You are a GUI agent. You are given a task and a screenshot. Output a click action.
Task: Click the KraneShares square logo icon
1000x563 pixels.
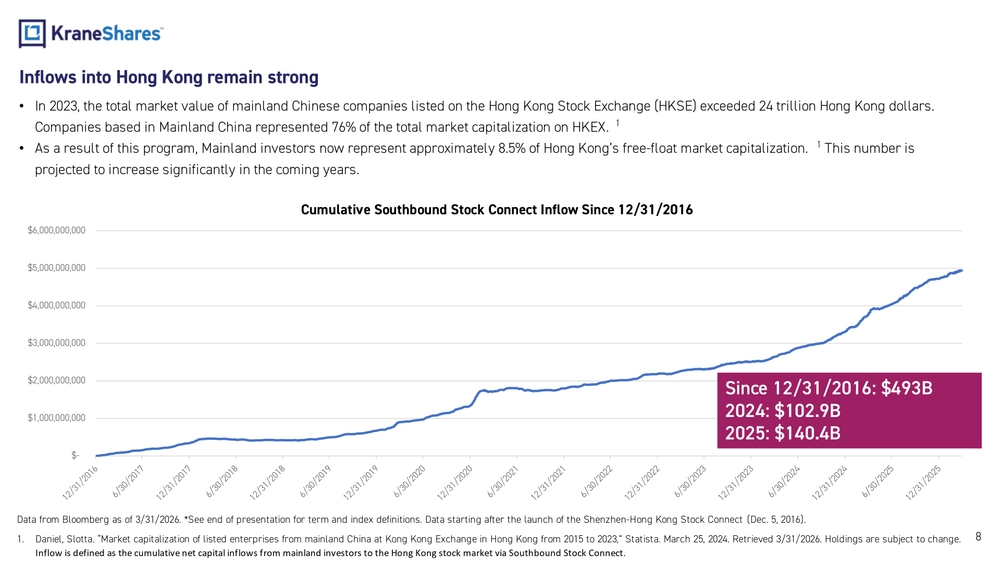tap(32, 33)
